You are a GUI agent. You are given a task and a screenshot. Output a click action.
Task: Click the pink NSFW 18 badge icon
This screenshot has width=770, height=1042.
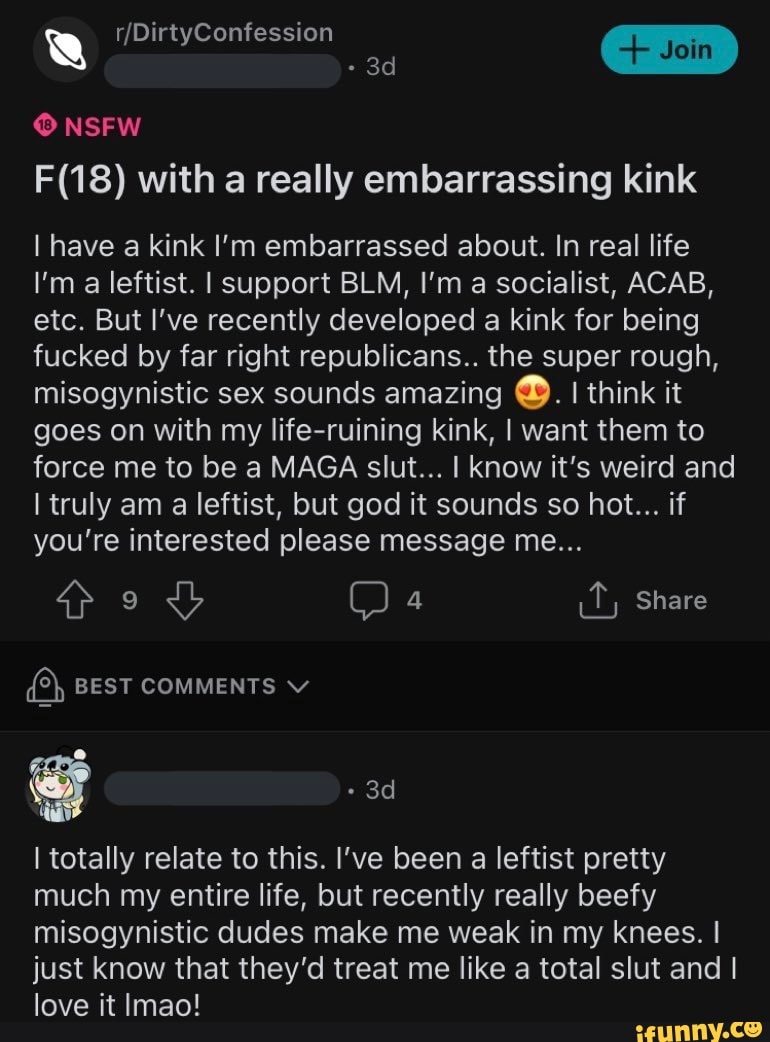pos(46,125)
